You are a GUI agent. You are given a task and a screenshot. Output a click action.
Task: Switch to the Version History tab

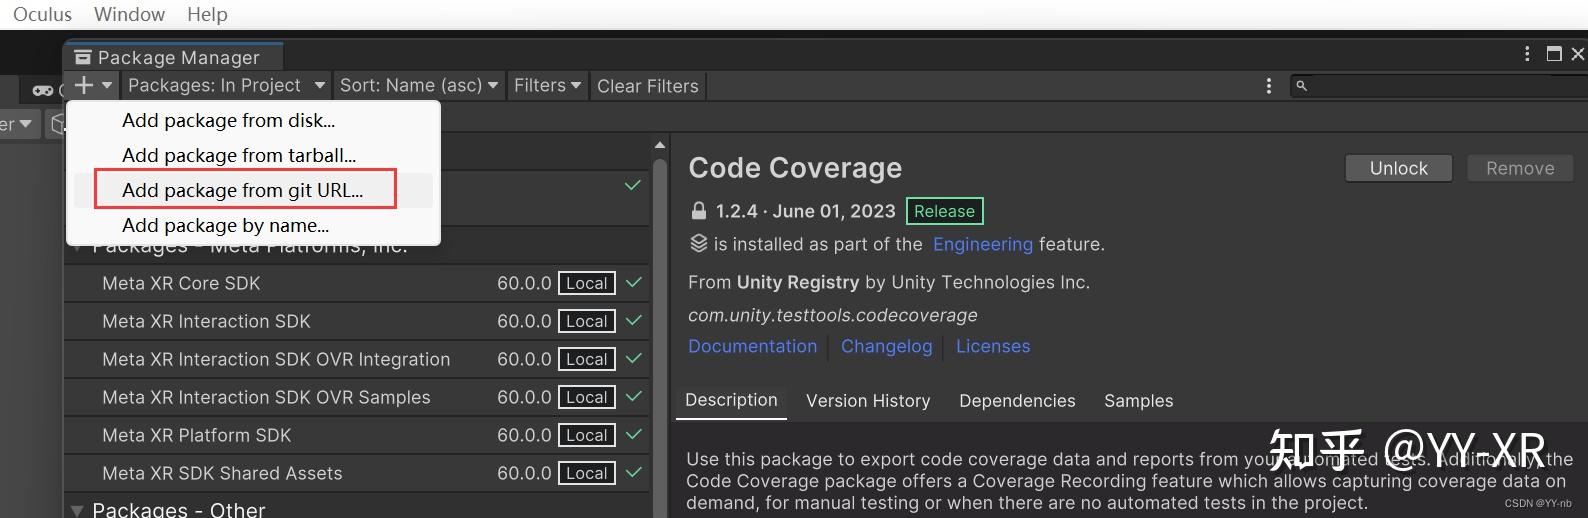[868, 401]
